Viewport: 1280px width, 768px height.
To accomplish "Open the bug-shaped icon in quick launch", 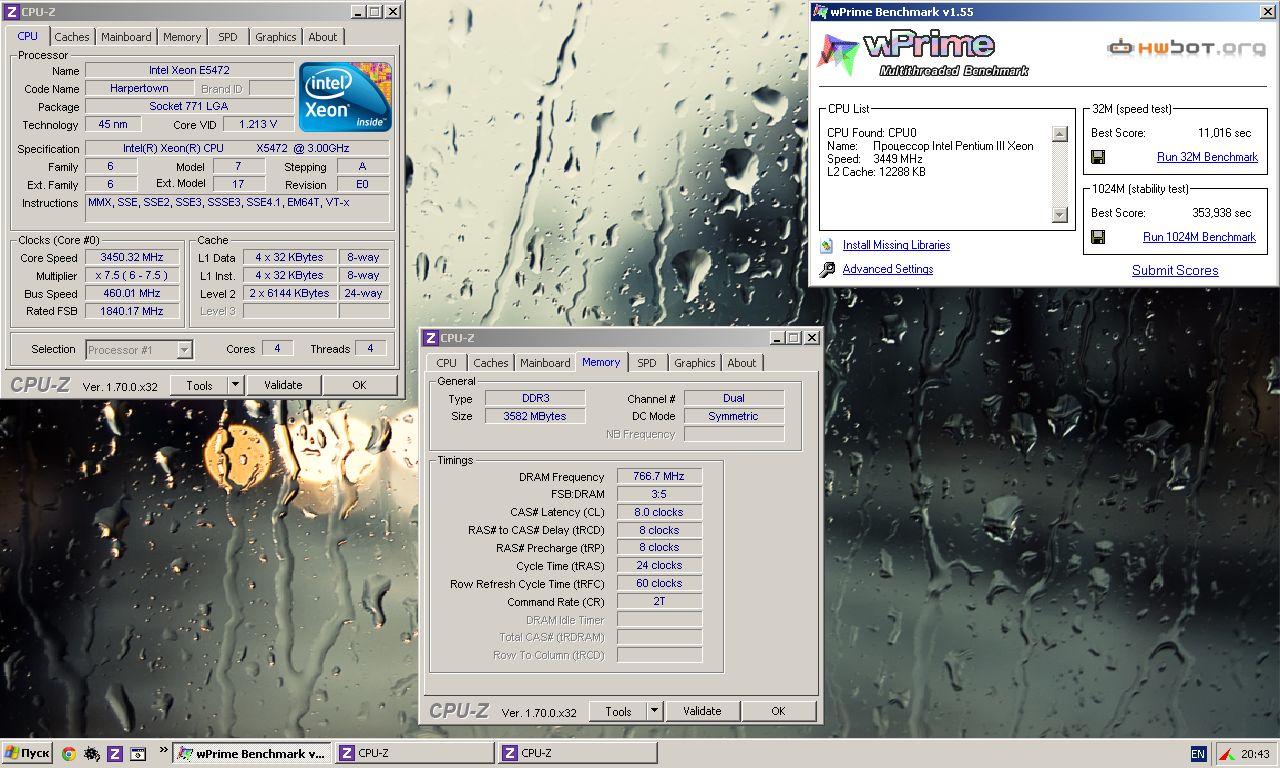I will pyautogui.click(x=92, y=754).
